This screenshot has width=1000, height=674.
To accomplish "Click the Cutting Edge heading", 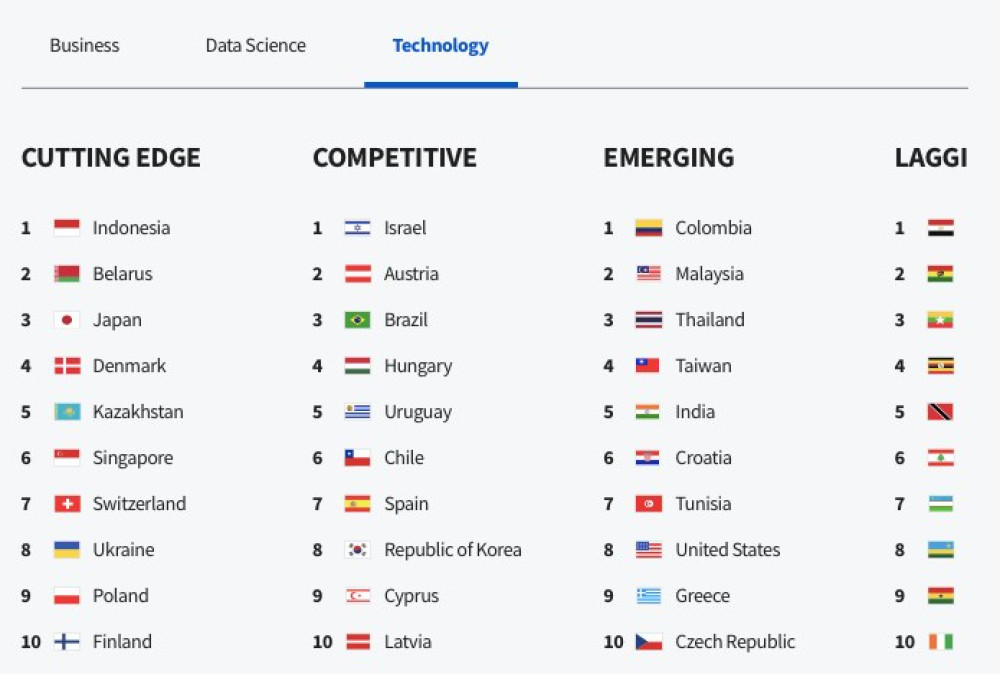I will (111, 158).
